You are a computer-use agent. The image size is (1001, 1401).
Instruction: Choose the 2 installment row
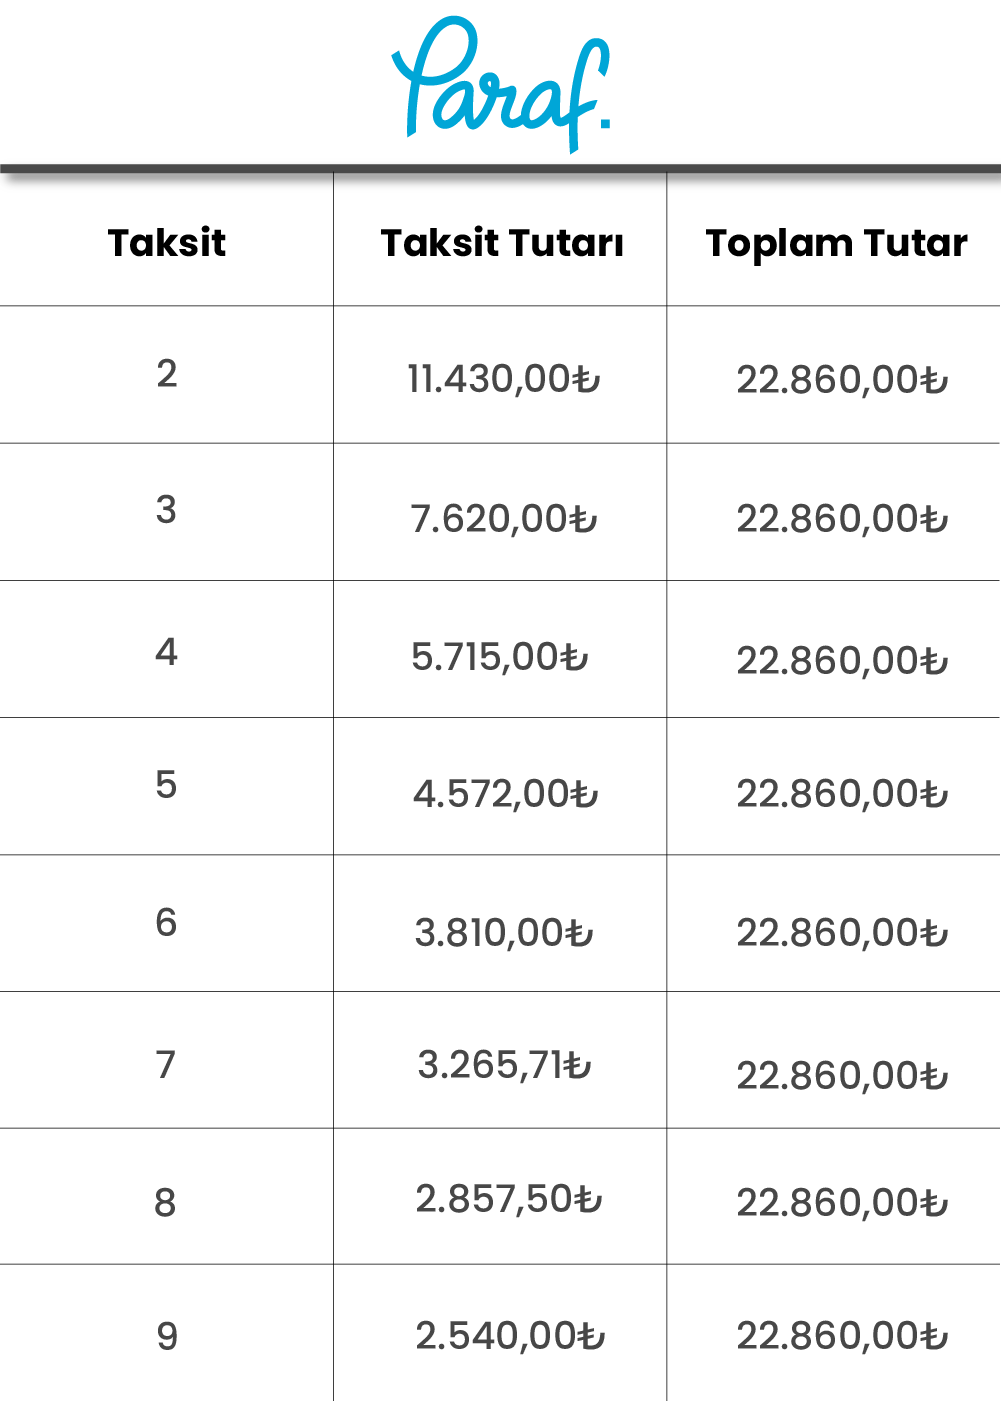500,375
